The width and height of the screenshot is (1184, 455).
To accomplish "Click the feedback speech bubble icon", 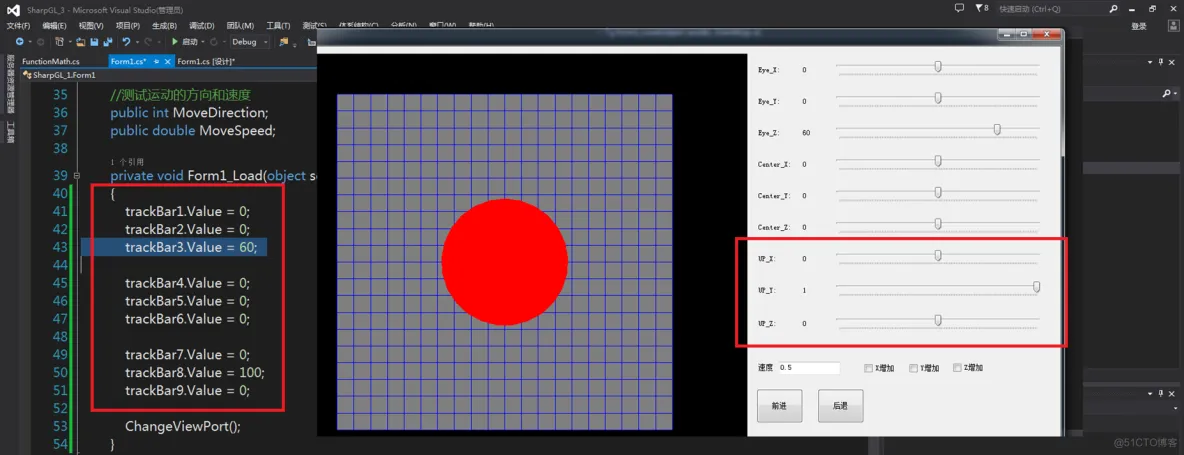I will point(959,8).
